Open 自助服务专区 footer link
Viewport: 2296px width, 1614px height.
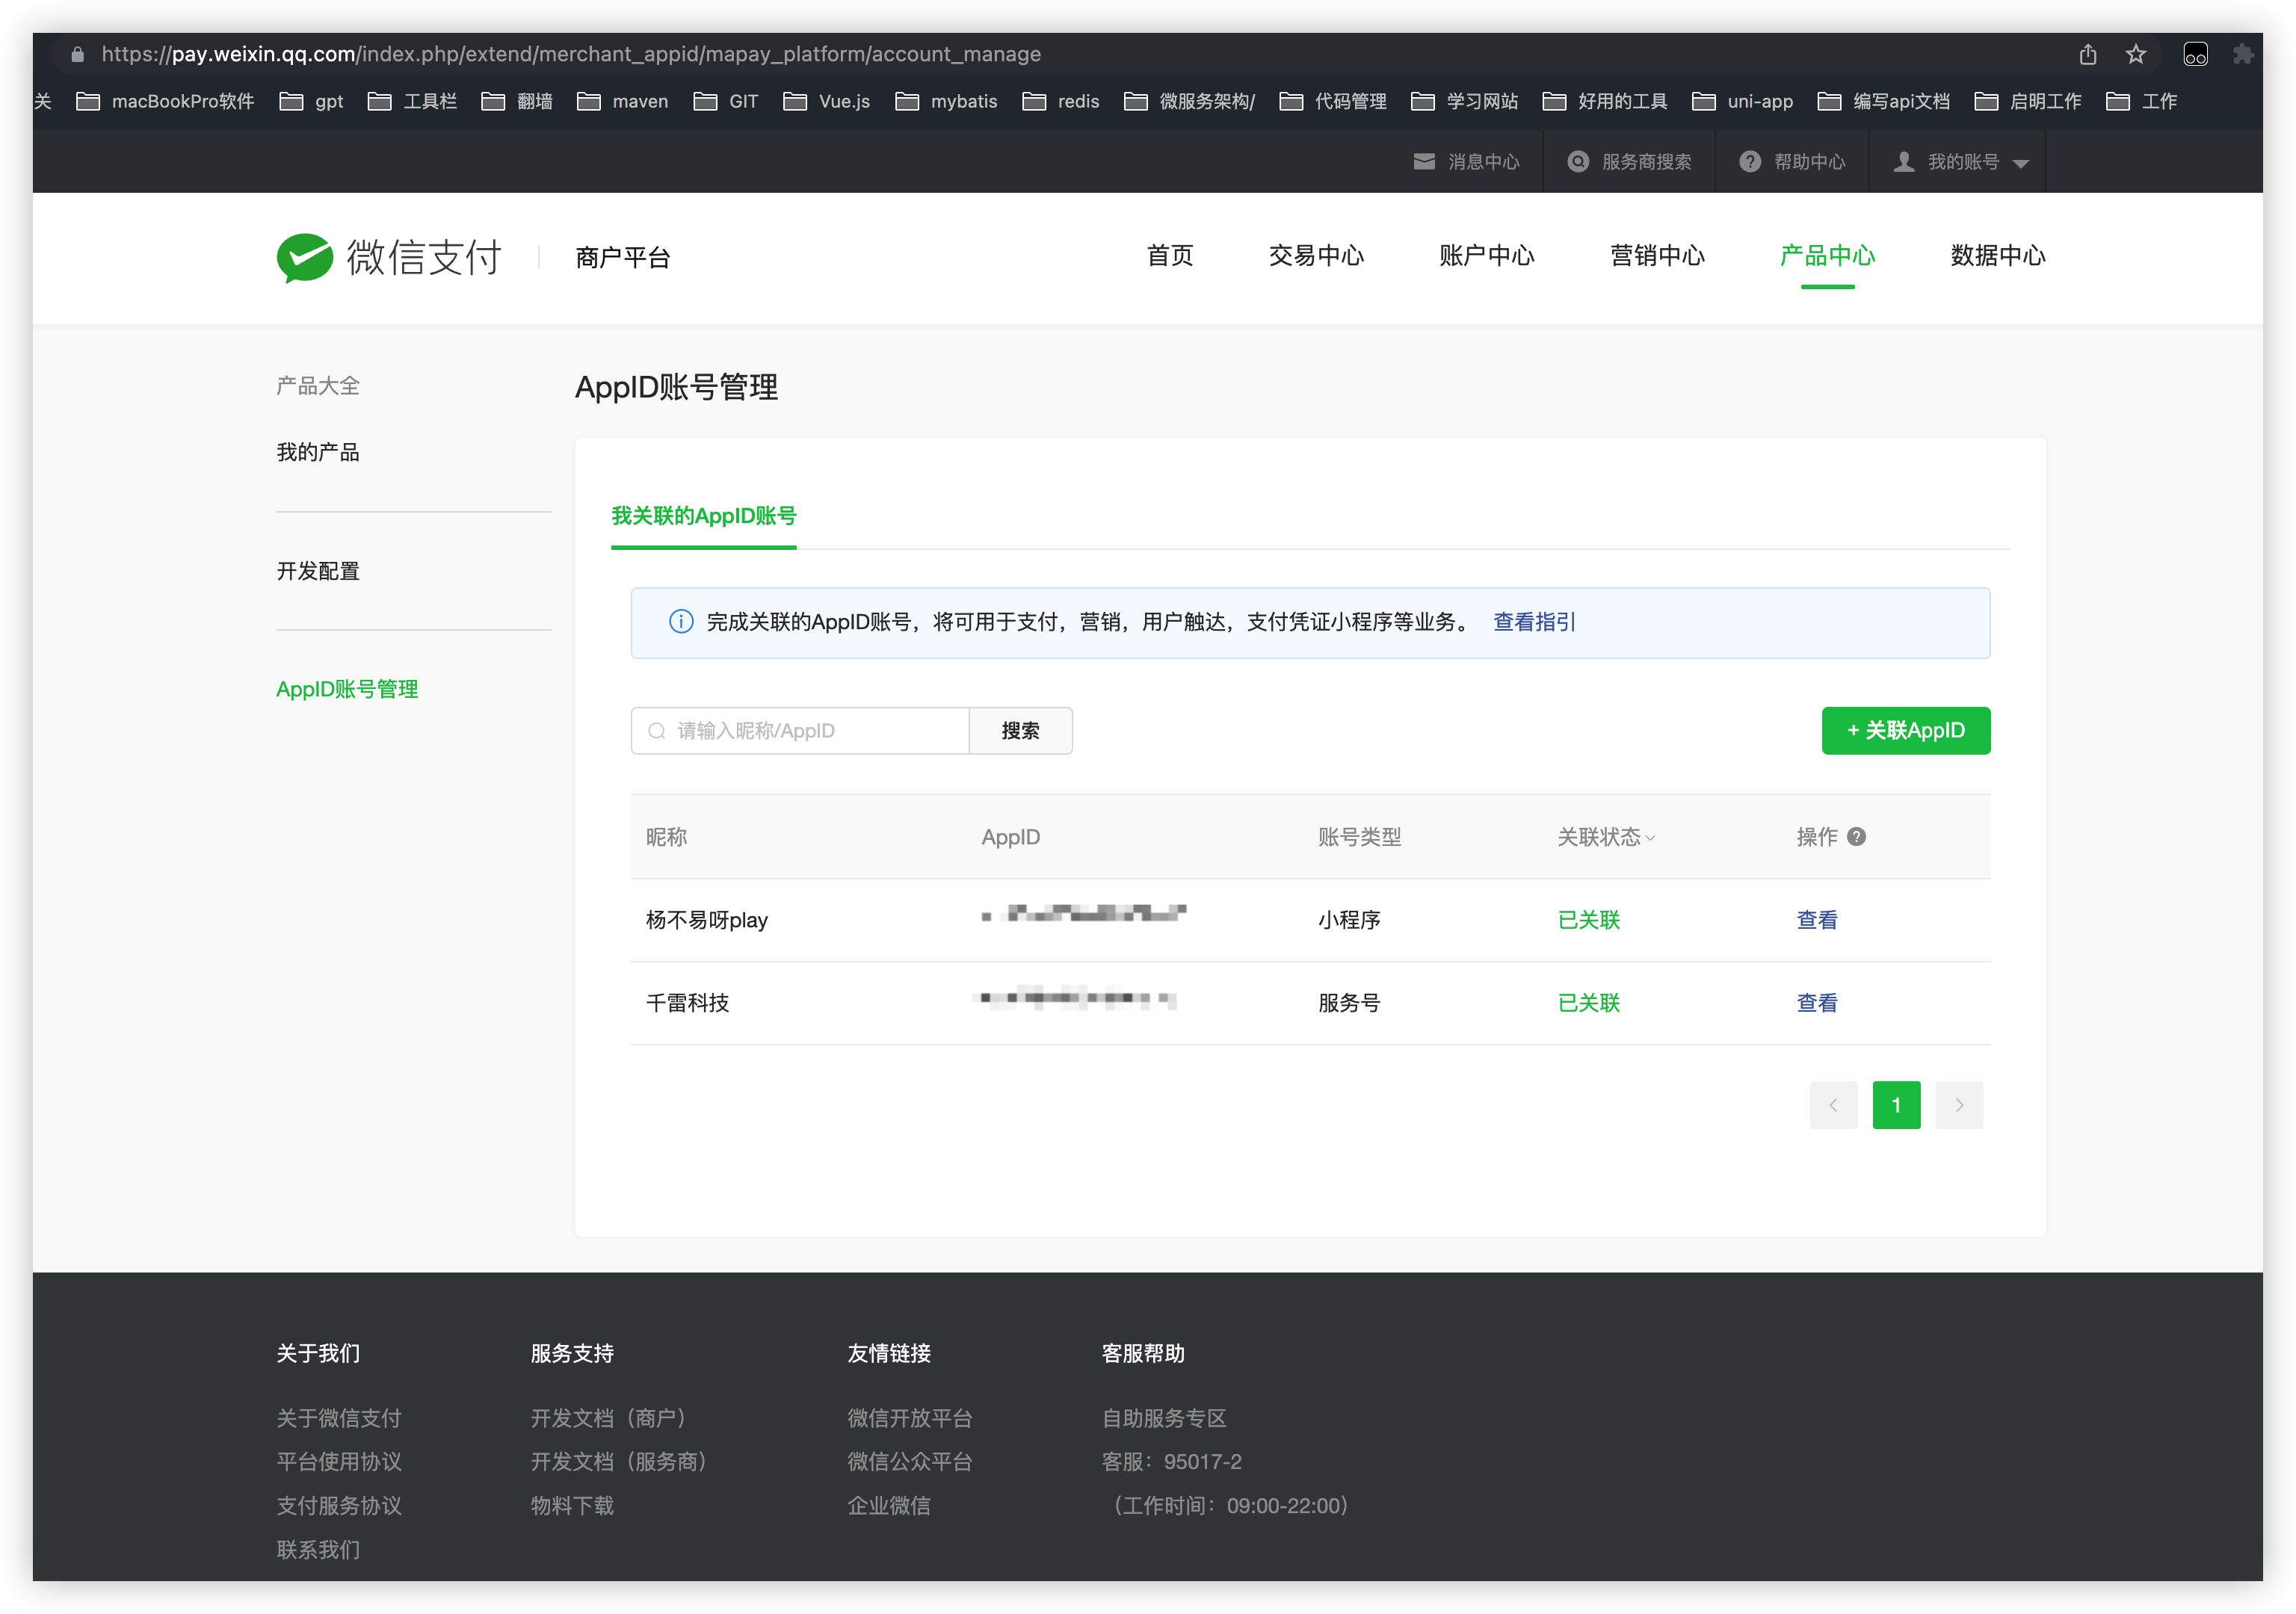coord(1164,1418)
